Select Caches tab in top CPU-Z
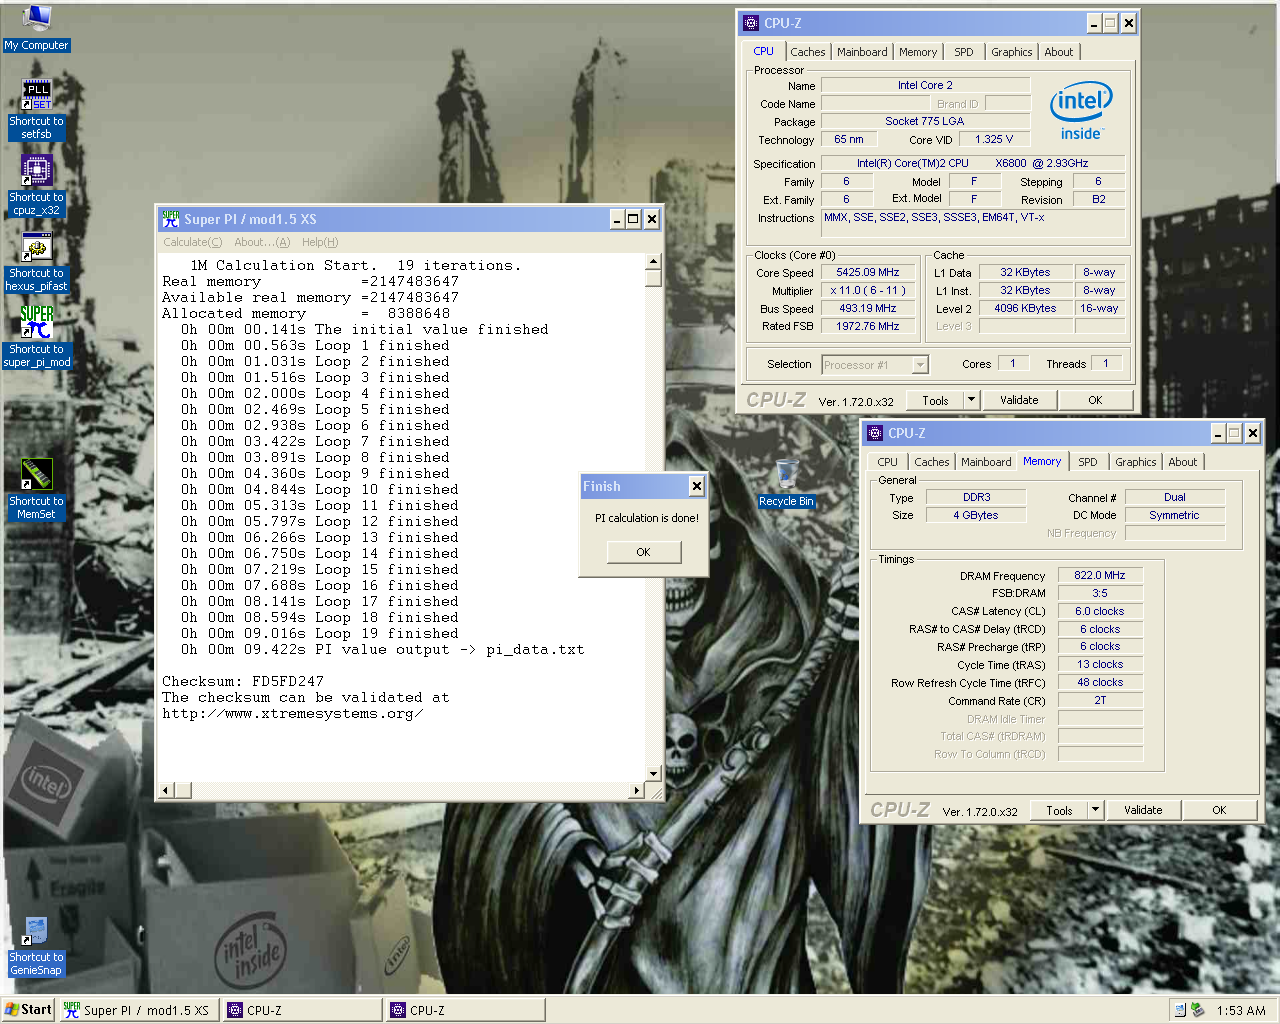1280x1024 pixels. tap(808, 52)
